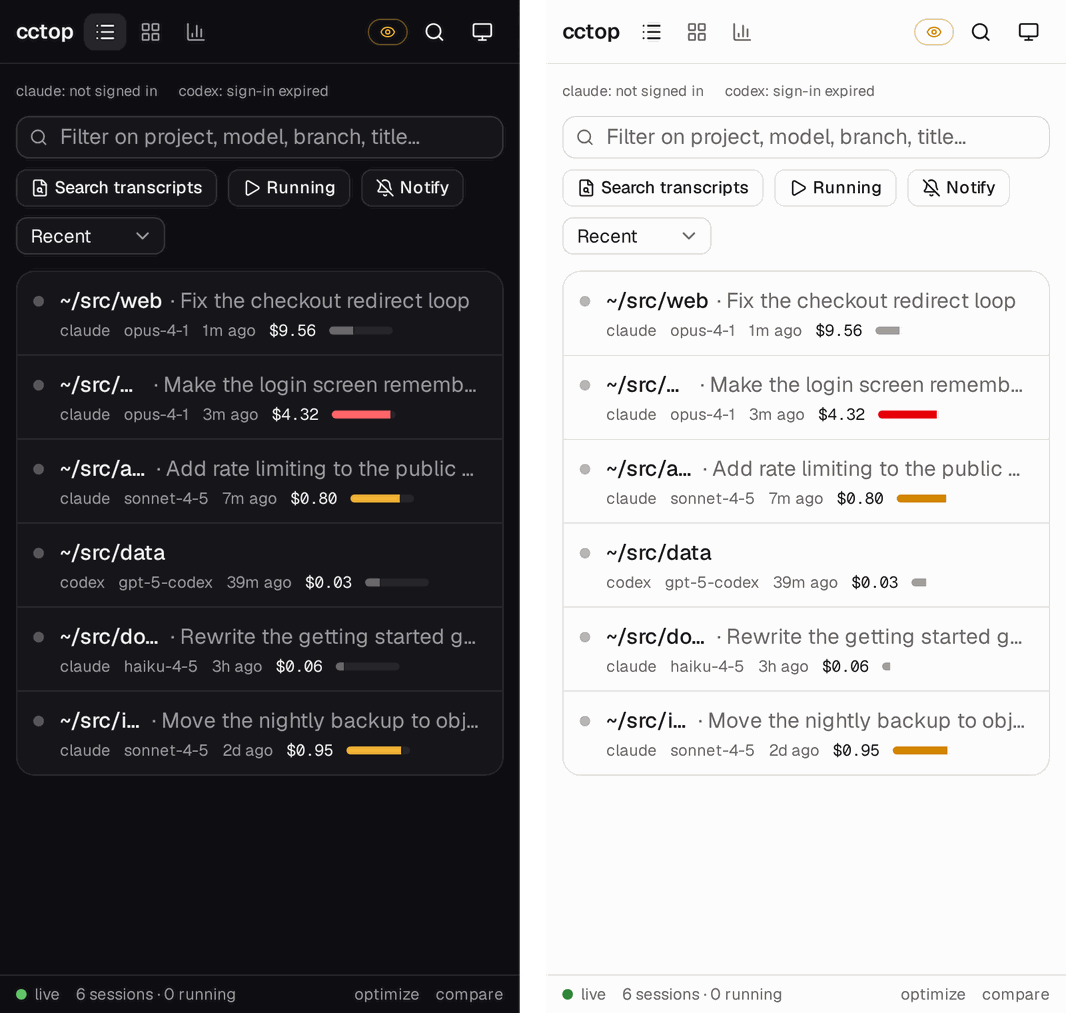The width and height of the screenshot is (1066, 1013).
Task: Open ~/src/web checkout session in dark panel
Action: click(x=260, y=313)
